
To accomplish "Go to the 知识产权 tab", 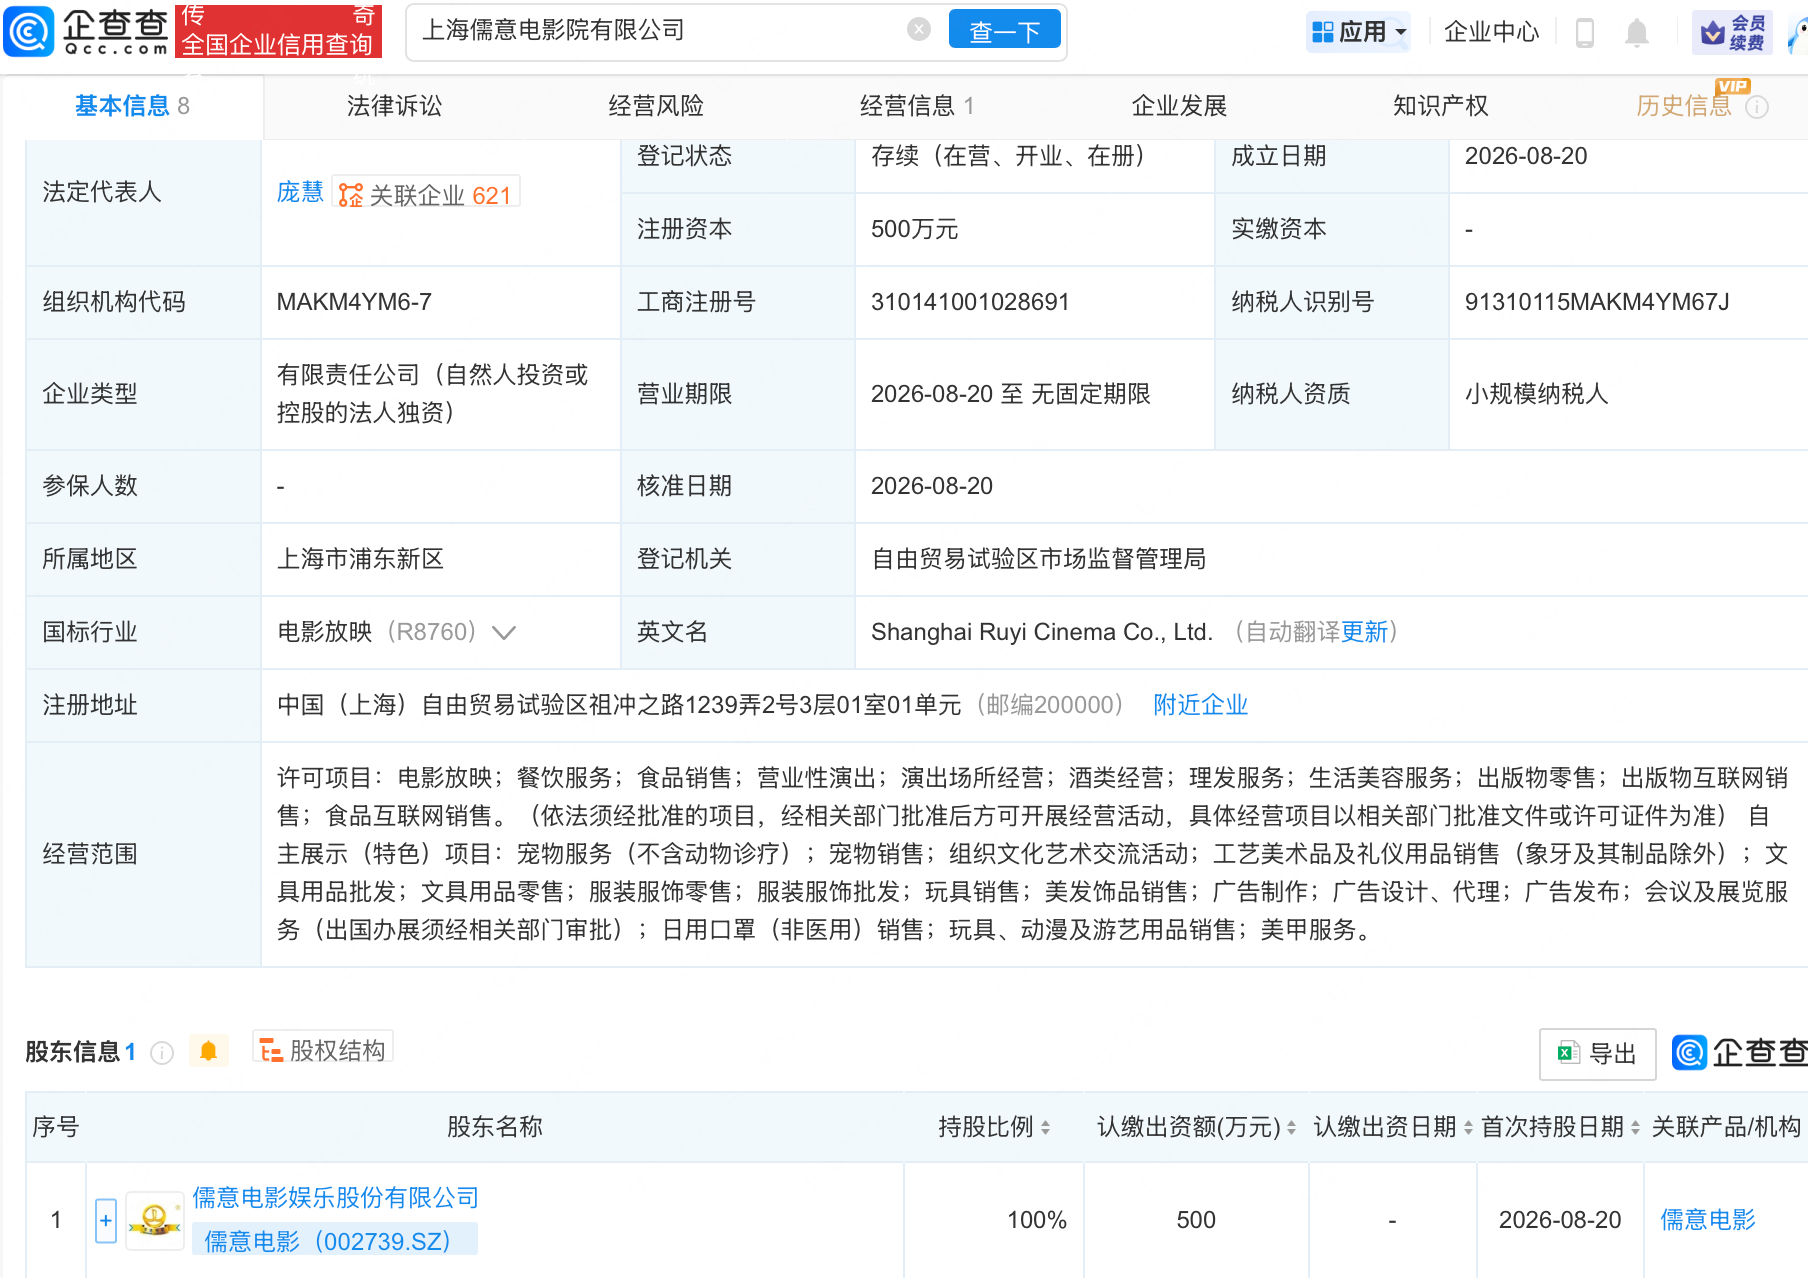I will tap(1441, 106).
